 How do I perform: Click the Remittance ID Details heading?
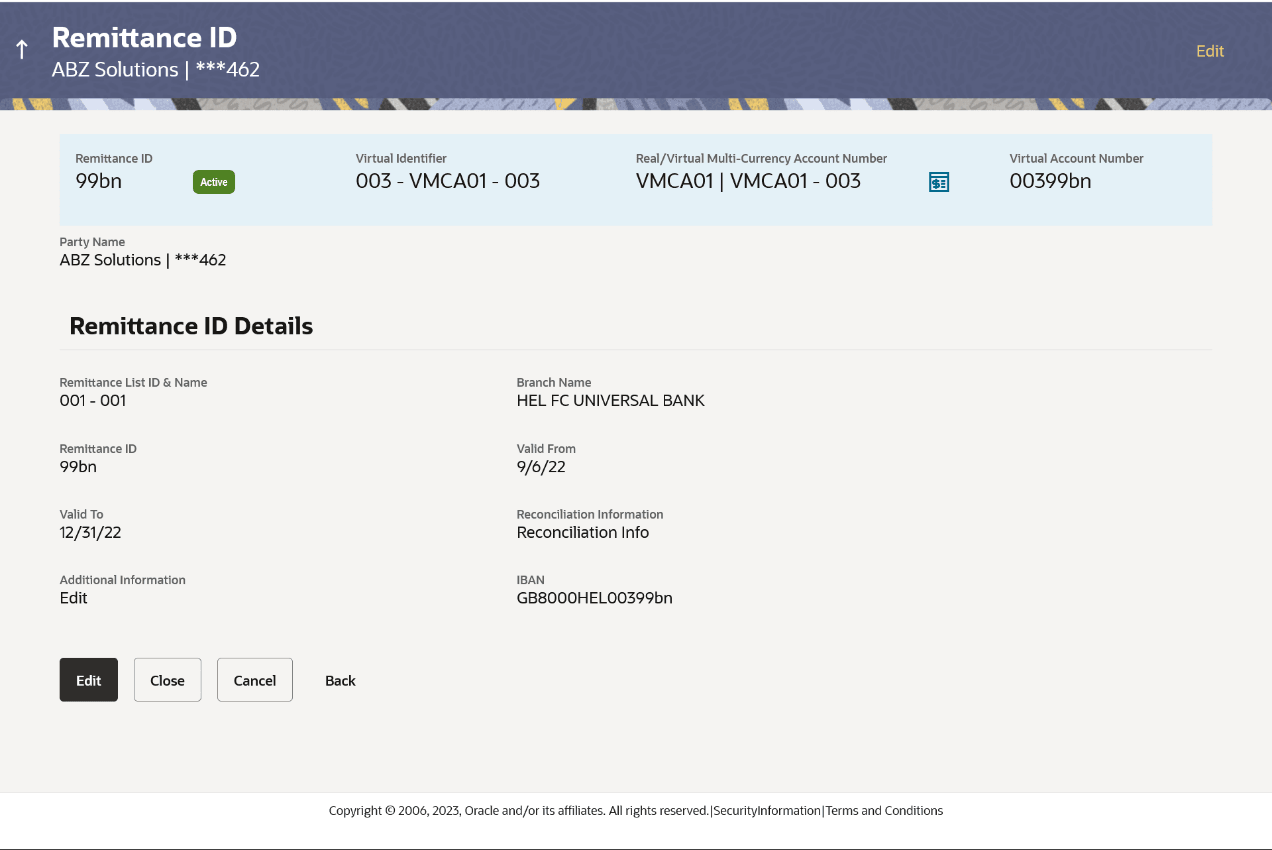point(191,326)
